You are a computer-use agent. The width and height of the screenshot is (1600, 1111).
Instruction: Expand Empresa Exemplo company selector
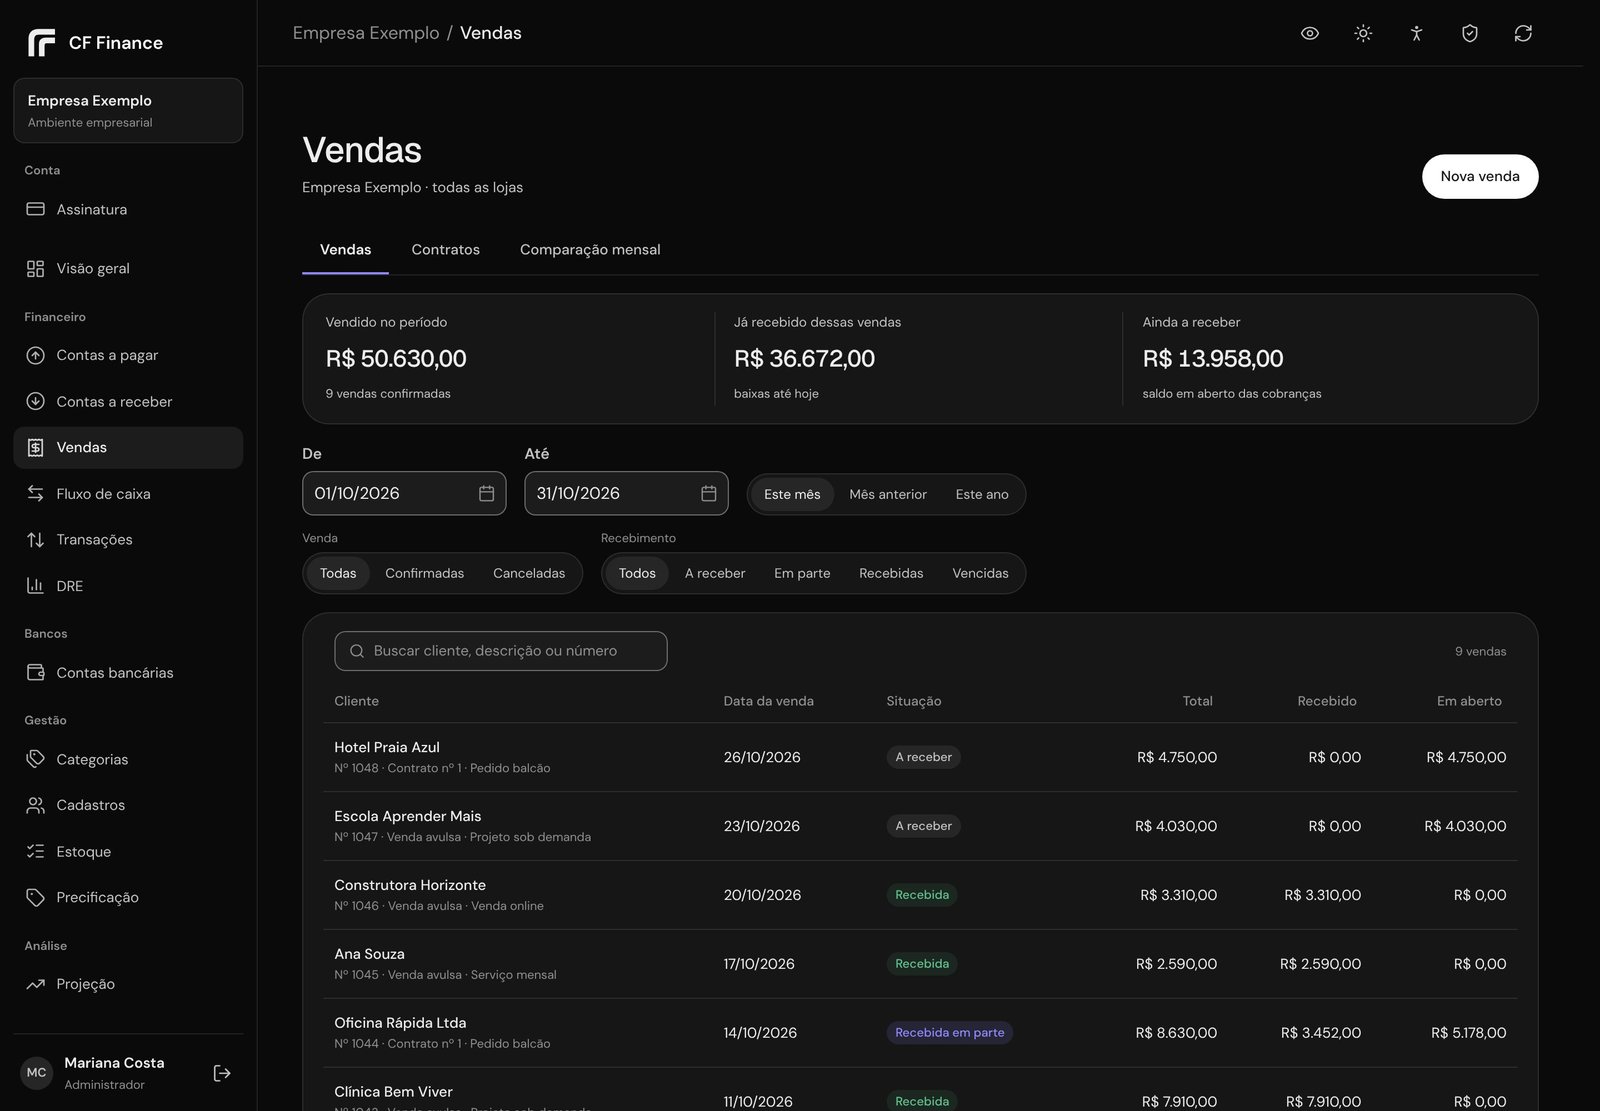click(x=128, y=110)
